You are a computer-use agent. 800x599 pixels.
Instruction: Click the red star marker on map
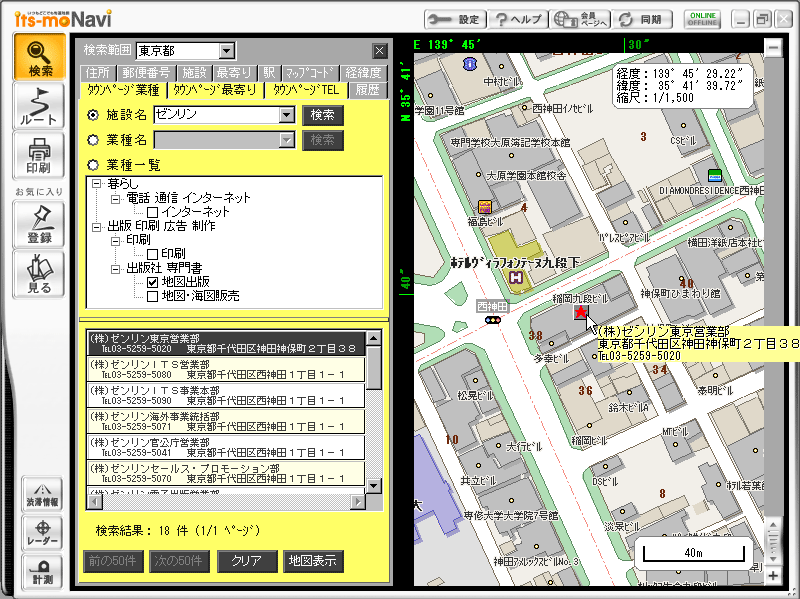[x=581, y=312]
